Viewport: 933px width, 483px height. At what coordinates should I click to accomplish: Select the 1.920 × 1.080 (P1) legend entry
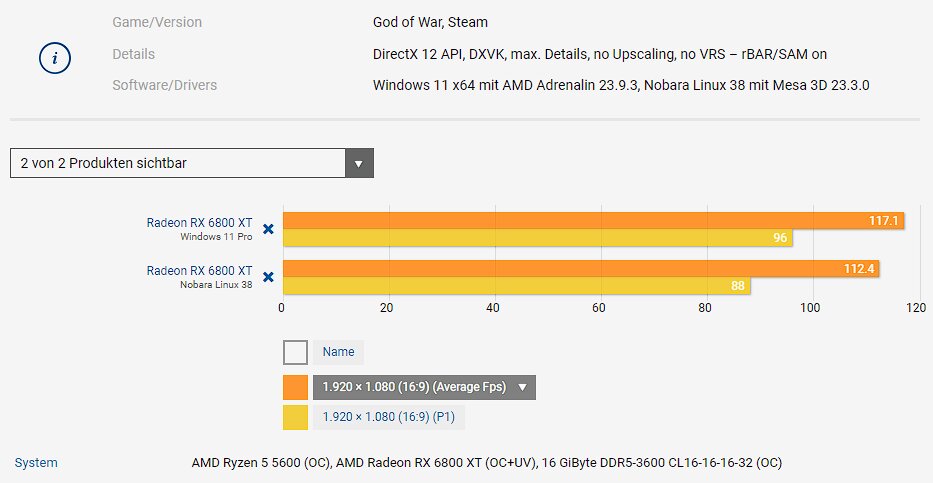[x=389, y=417]
